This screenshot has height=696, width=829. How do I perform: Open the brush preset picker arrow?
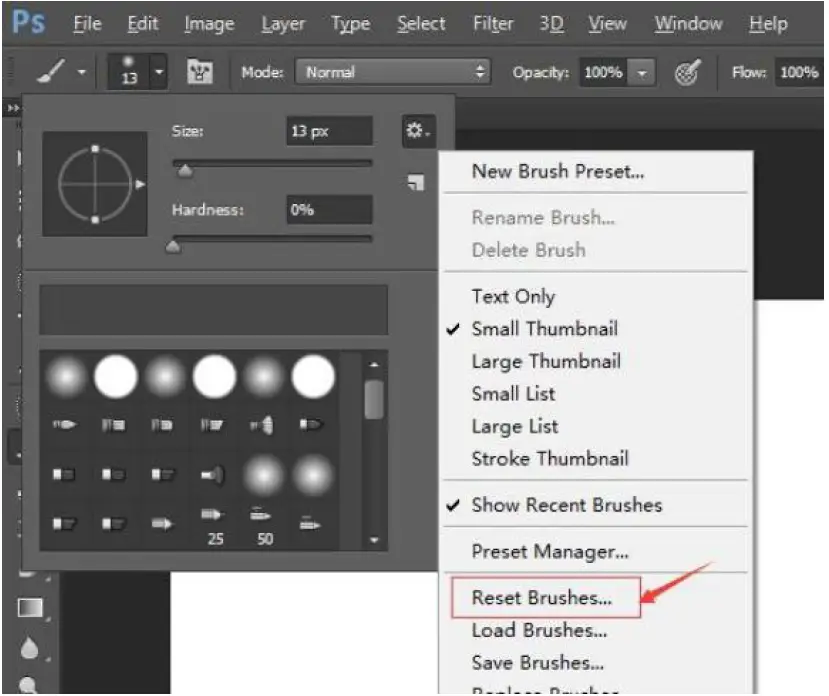[x=159, y=71]
